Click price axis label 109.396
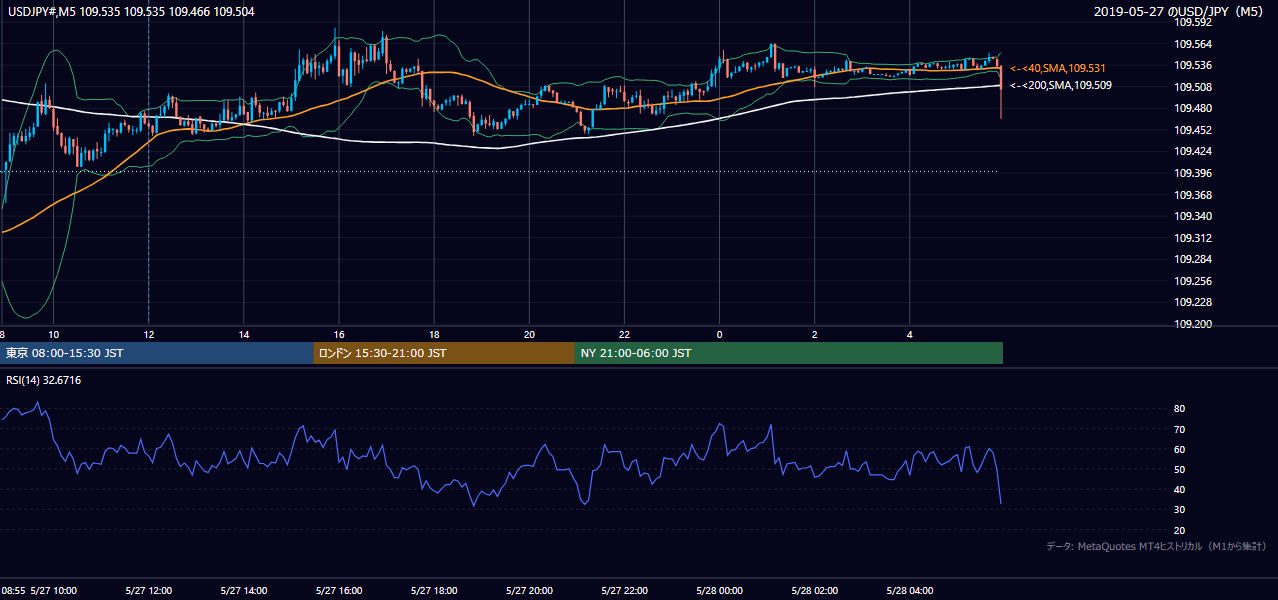The width and height of the screenshot is (1278, 600). [x=1193, y=173]
